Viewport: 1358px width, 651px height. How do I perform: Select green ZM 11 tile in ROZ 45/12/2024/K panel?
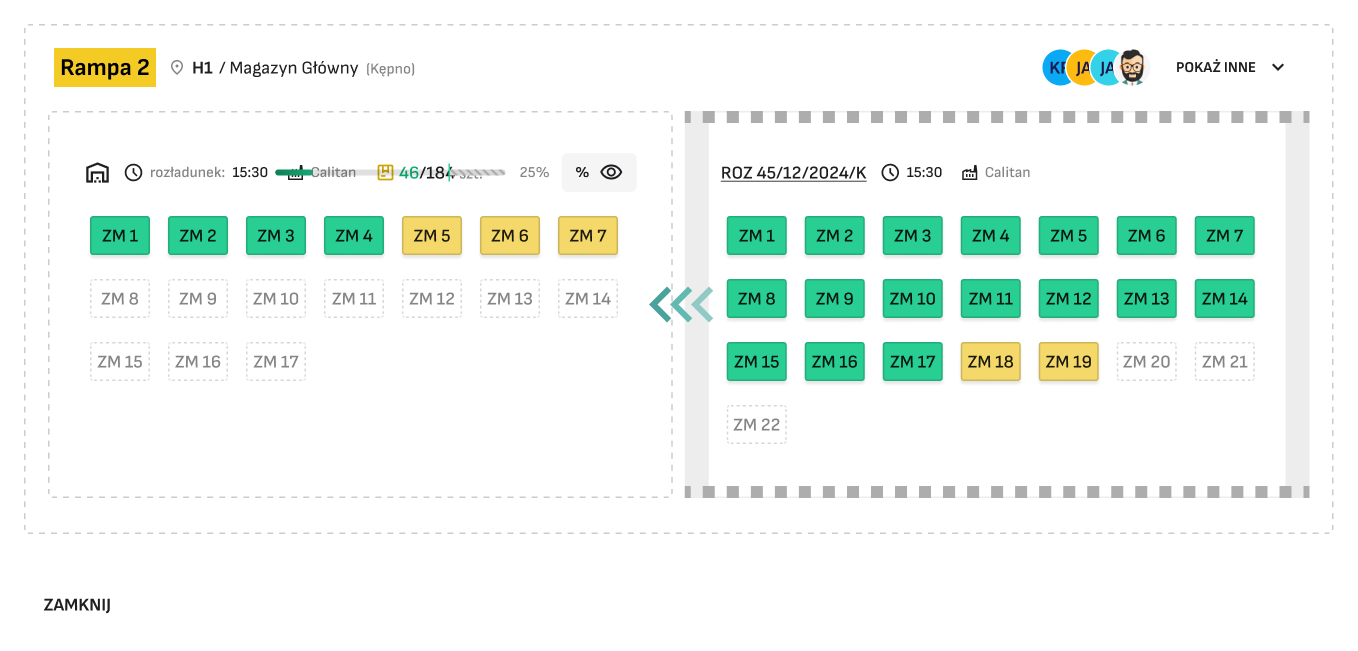pos(991,298)
